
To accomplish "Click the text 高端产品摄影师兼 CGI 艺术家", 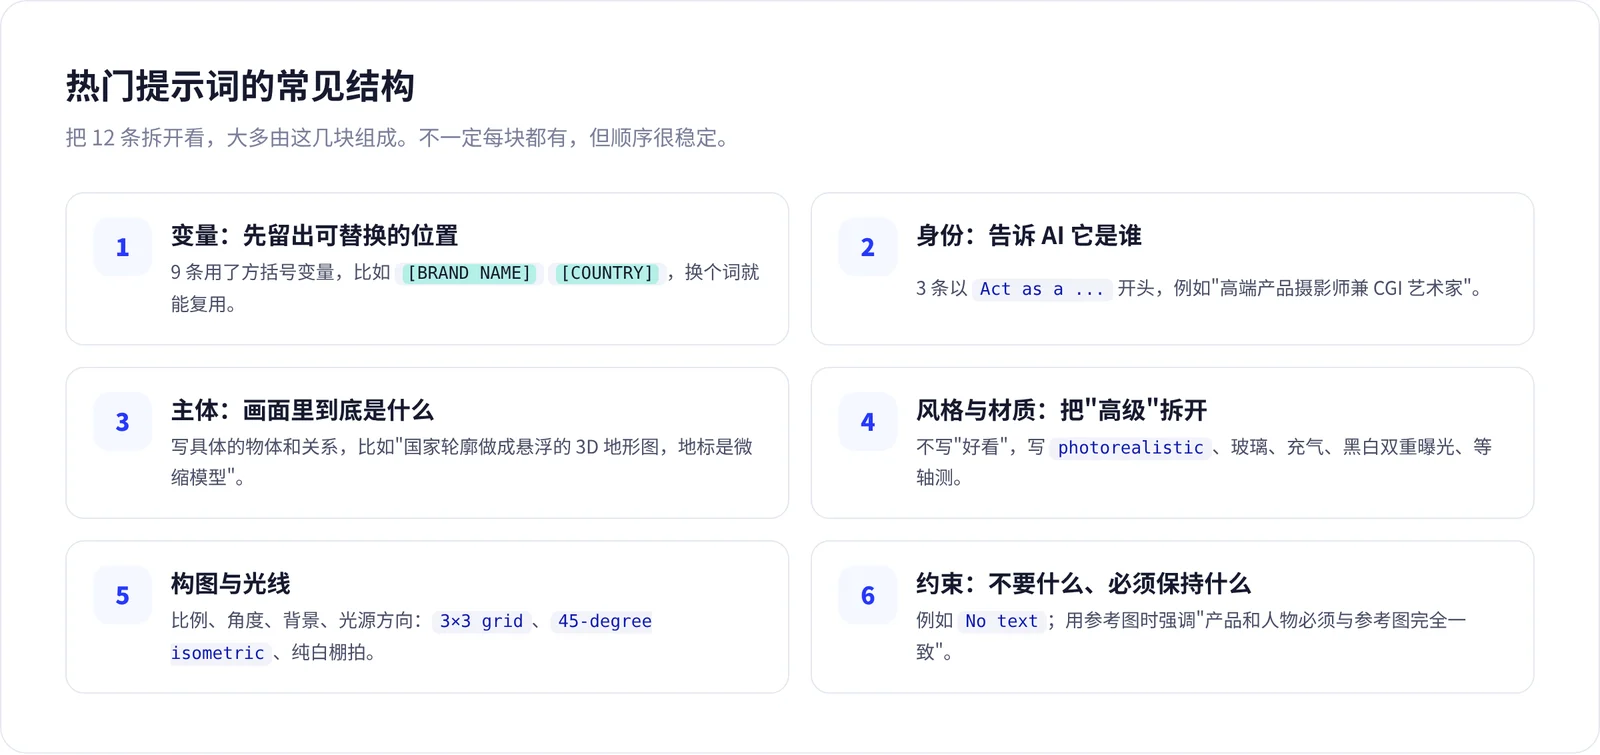I will [x=1342, y=289].
